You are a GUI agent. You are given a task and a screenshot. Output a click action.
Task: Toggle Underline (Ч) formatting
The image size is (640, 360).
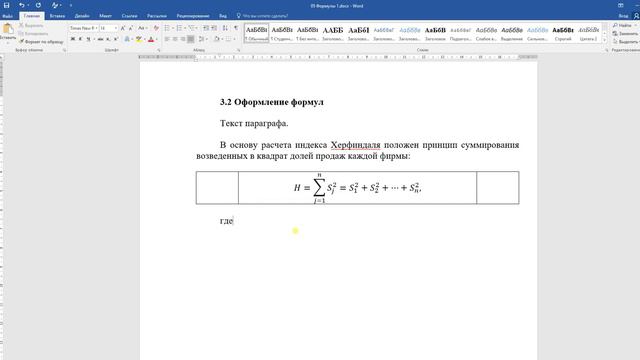88,39
